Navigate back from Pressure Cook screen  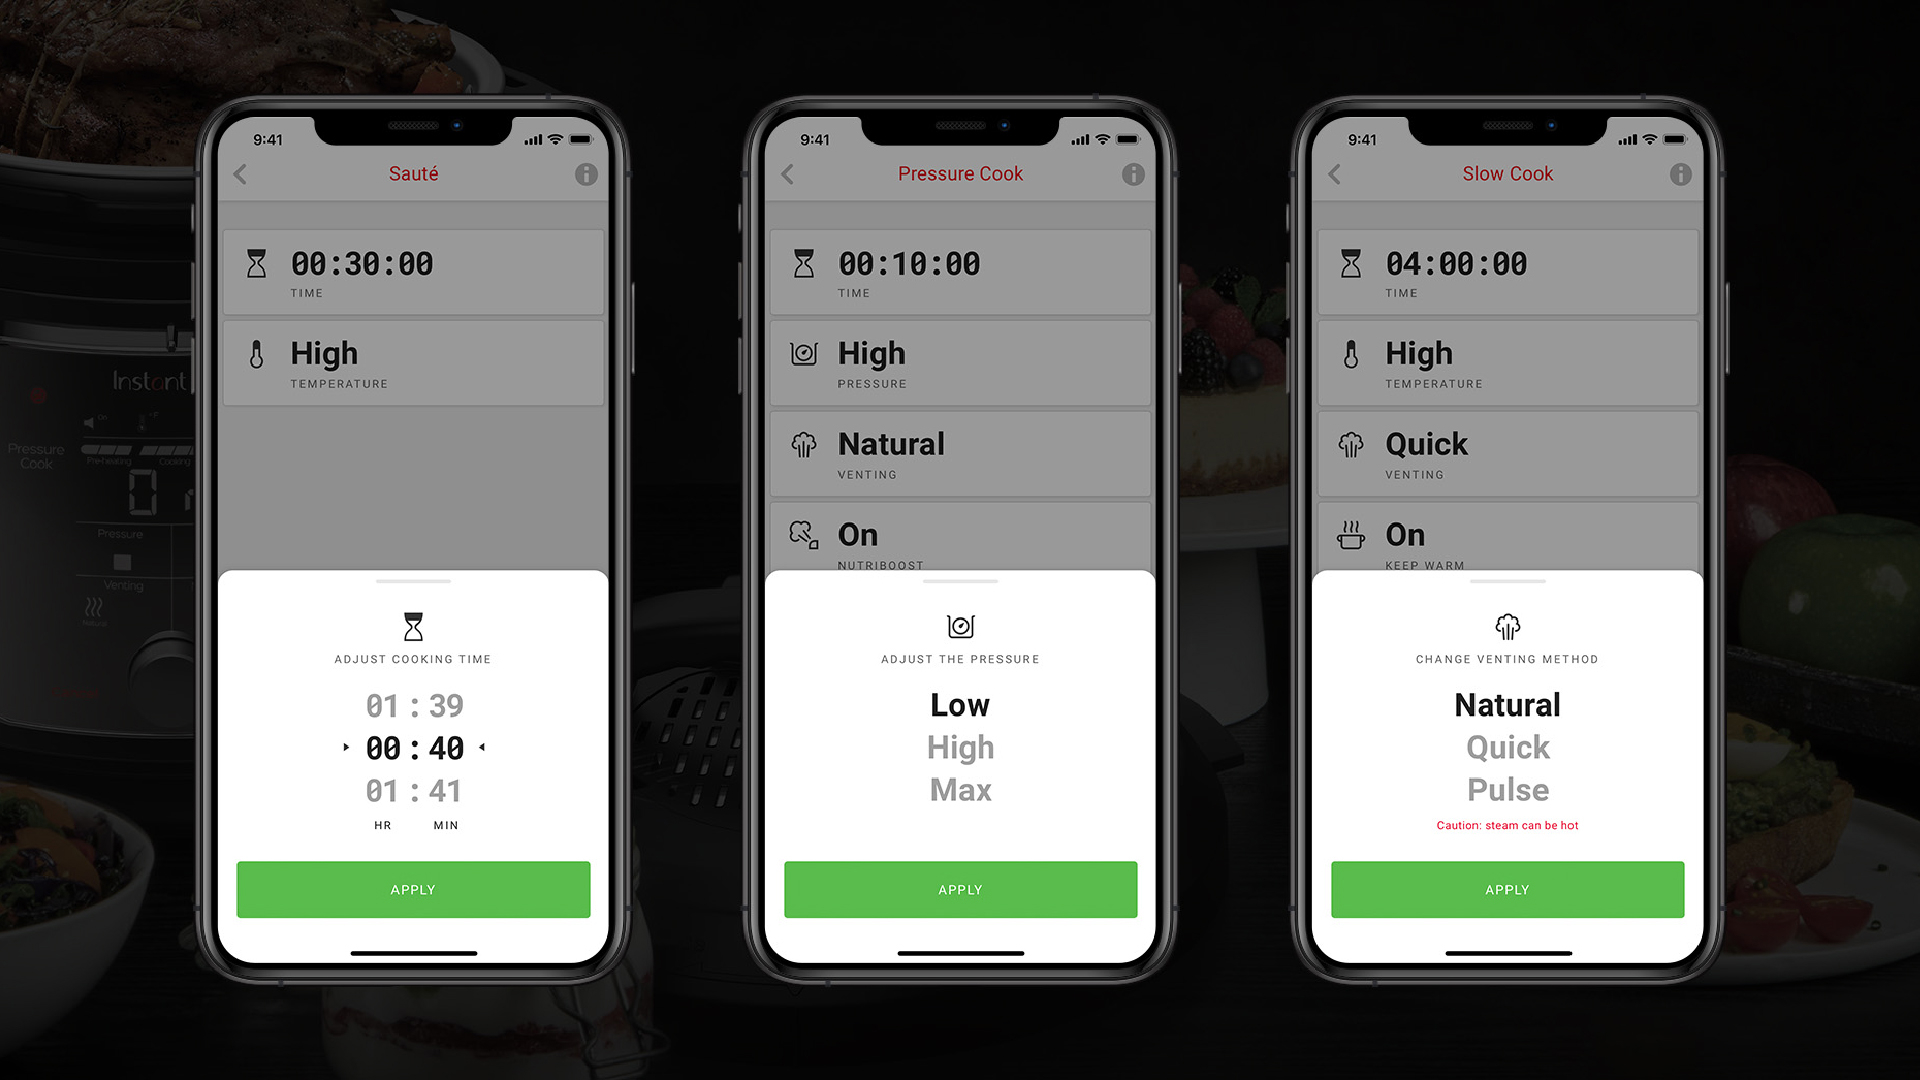point(789,173)
